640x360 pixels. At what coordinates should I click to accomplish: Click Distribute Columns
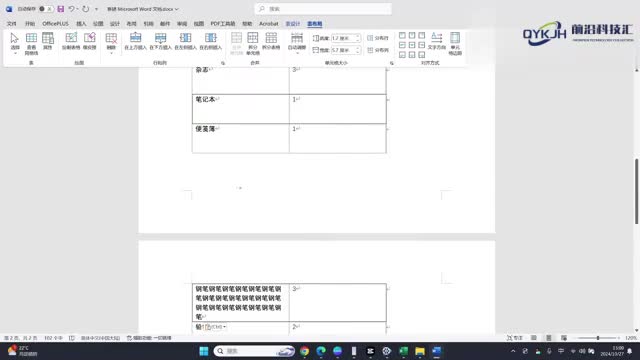pyautogui.click(x=378, y=50)
